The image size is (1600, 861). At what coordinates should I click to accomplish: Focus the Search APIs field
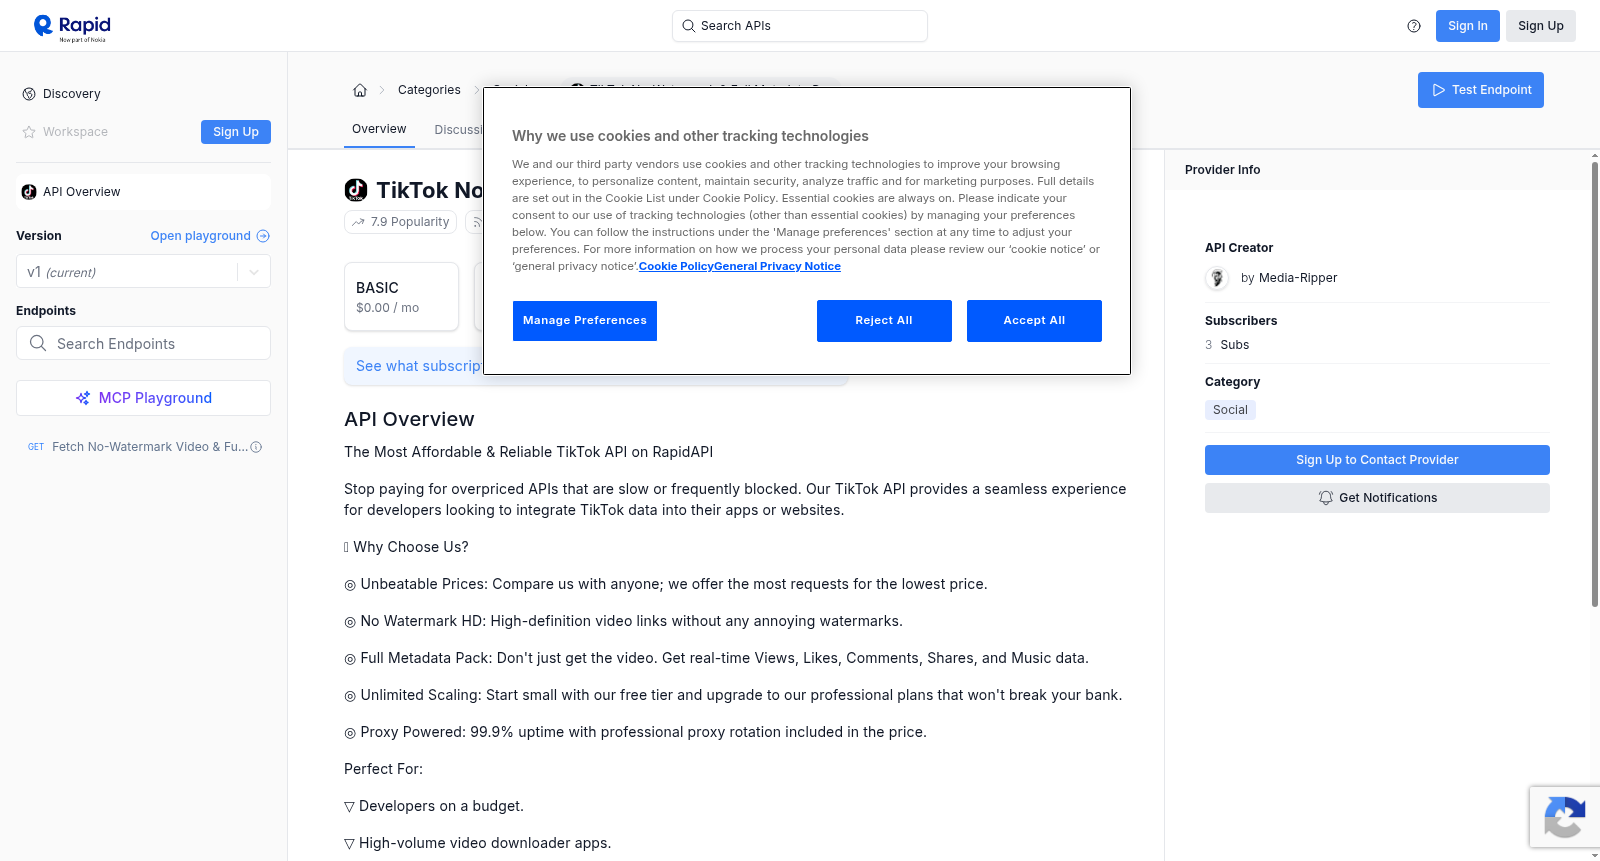(x=800, y=26)
